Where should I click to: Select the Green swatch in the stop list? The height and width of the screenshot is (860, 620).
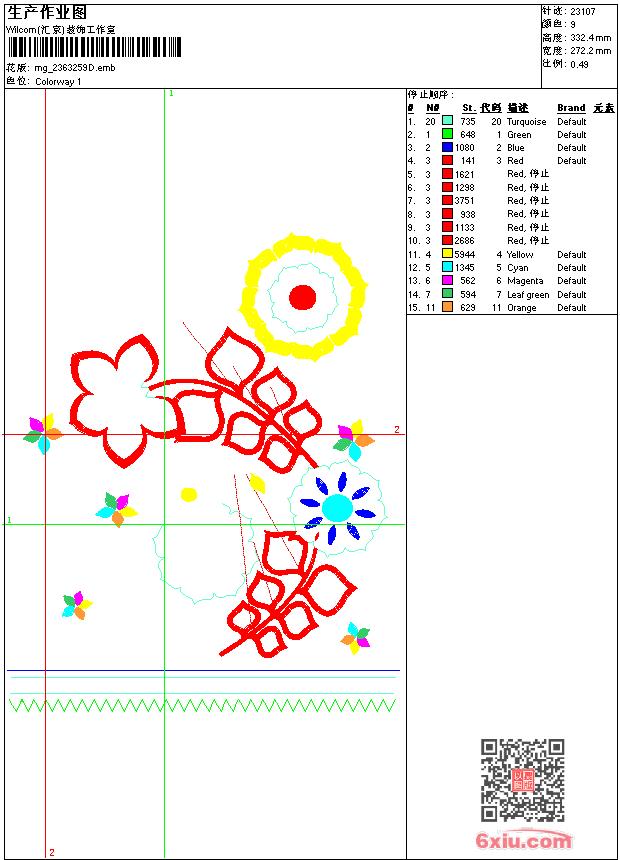pos(447,134)
